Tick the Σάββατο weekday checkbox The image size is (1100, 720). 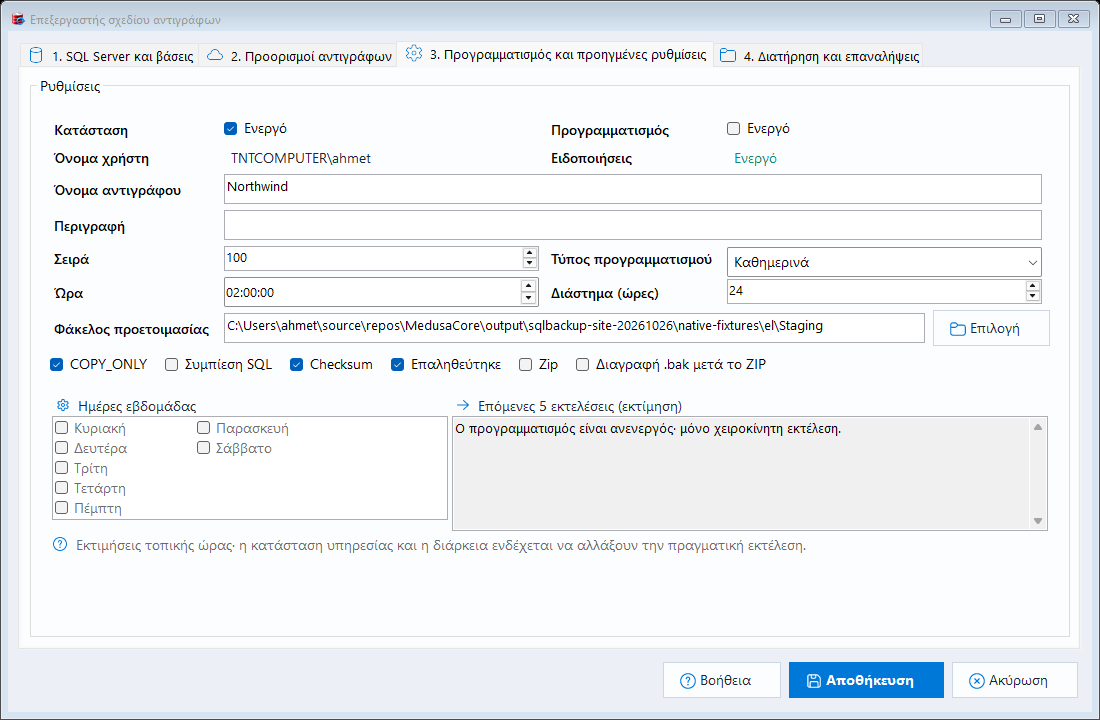pyautogui.click(x=203, y=448)
